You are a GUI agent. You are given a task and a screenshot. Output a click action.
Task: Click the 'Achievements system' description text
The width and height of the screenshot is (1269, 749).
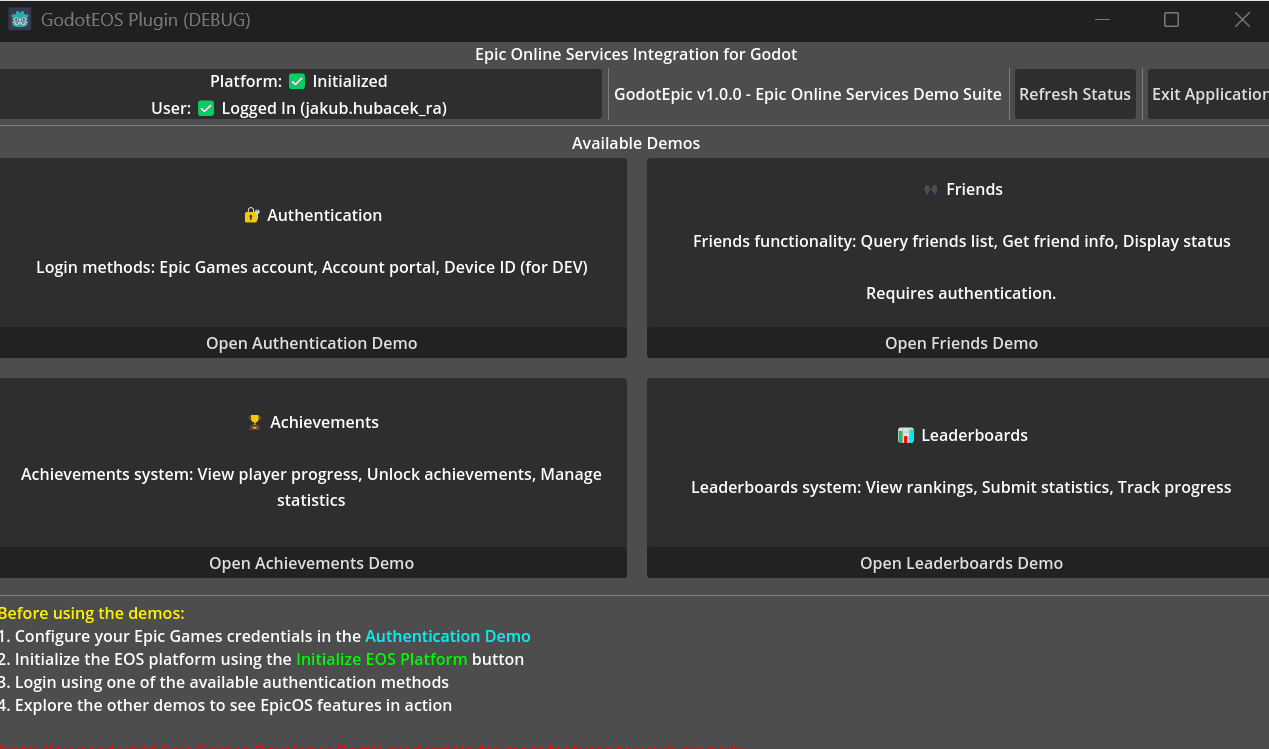(x=312, y=487)
